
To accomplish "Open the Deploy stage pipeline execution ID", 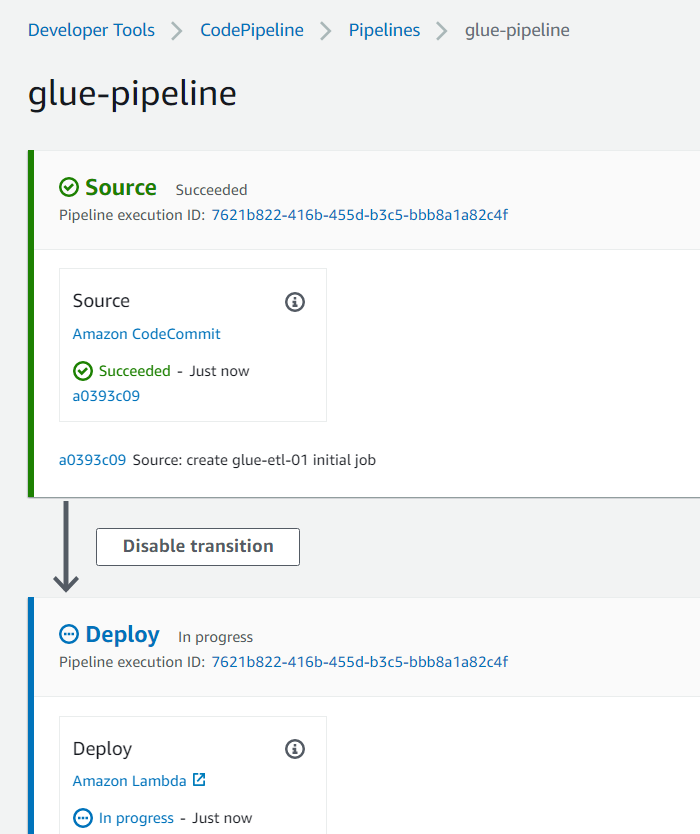I will 359,662.
